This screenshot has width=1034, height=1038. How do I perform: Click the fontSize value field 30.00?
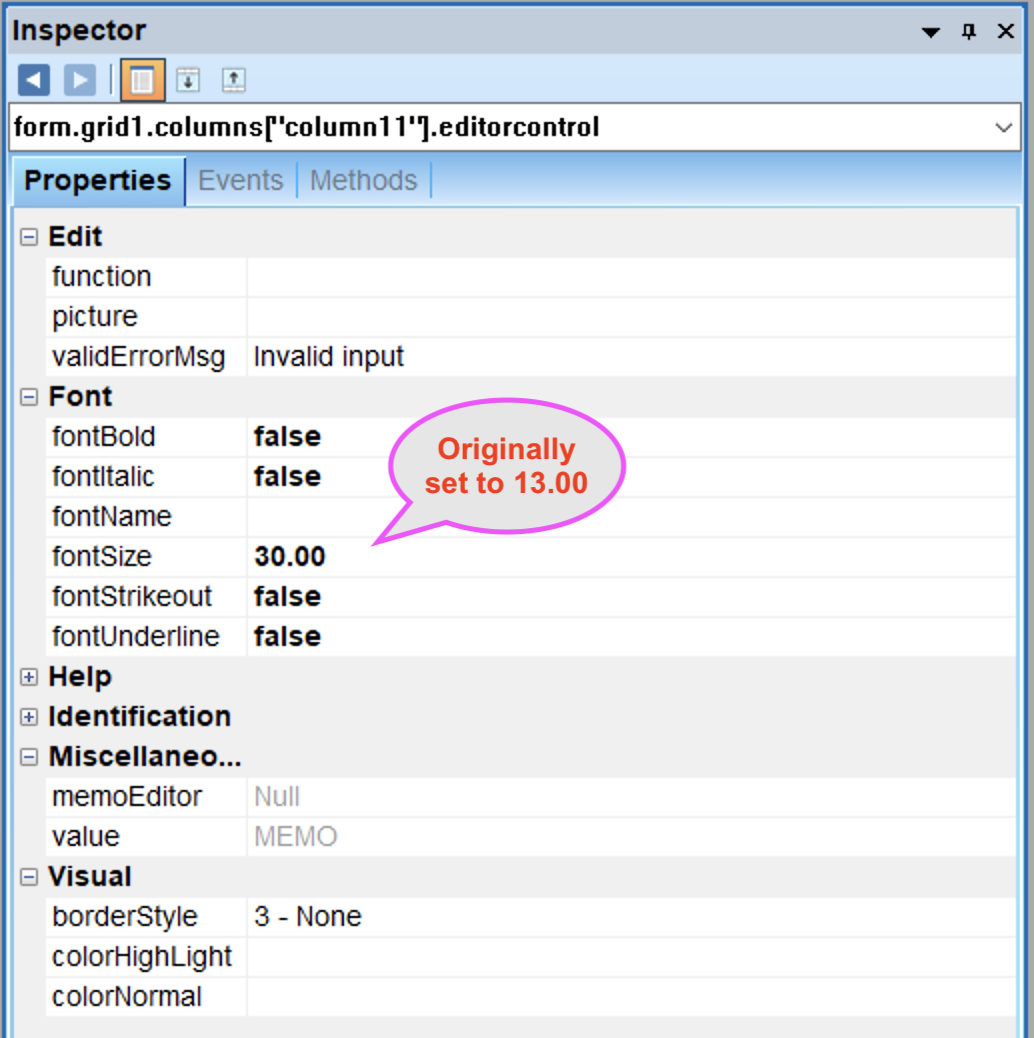point(290,557)
